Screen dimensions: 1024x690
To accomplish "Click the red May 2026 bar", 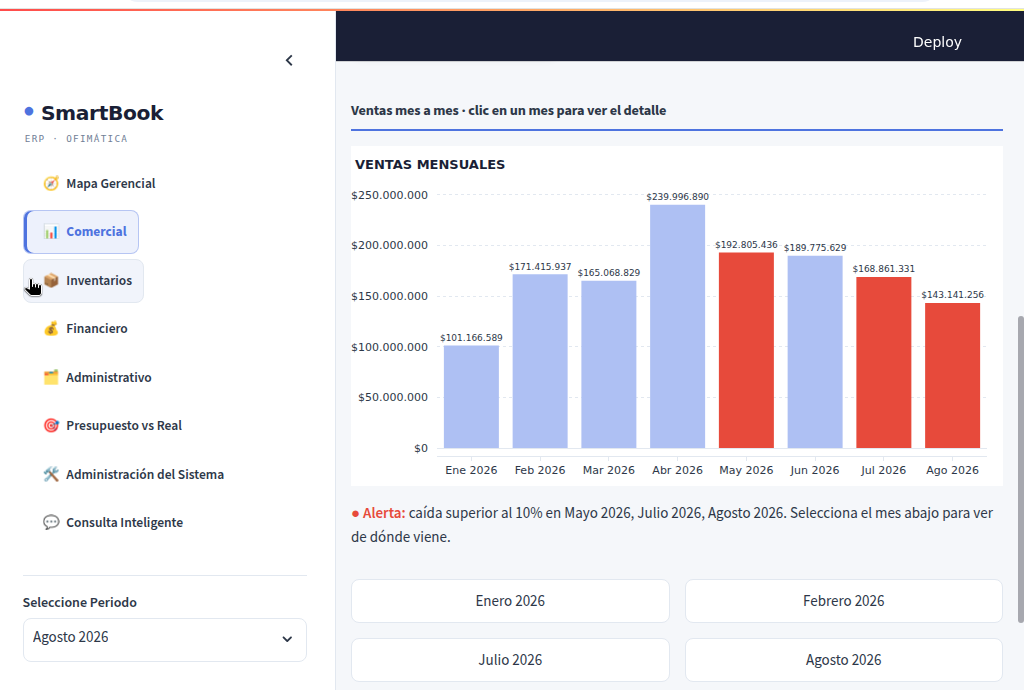I will (746, 351).
